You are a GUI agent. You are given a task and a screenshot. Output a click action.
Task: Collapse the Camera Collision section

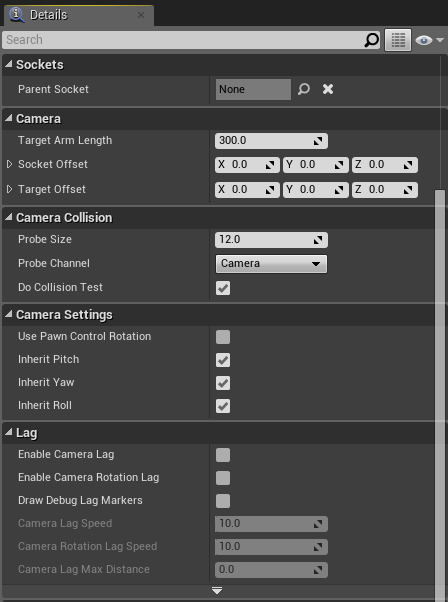click(8, 217)
